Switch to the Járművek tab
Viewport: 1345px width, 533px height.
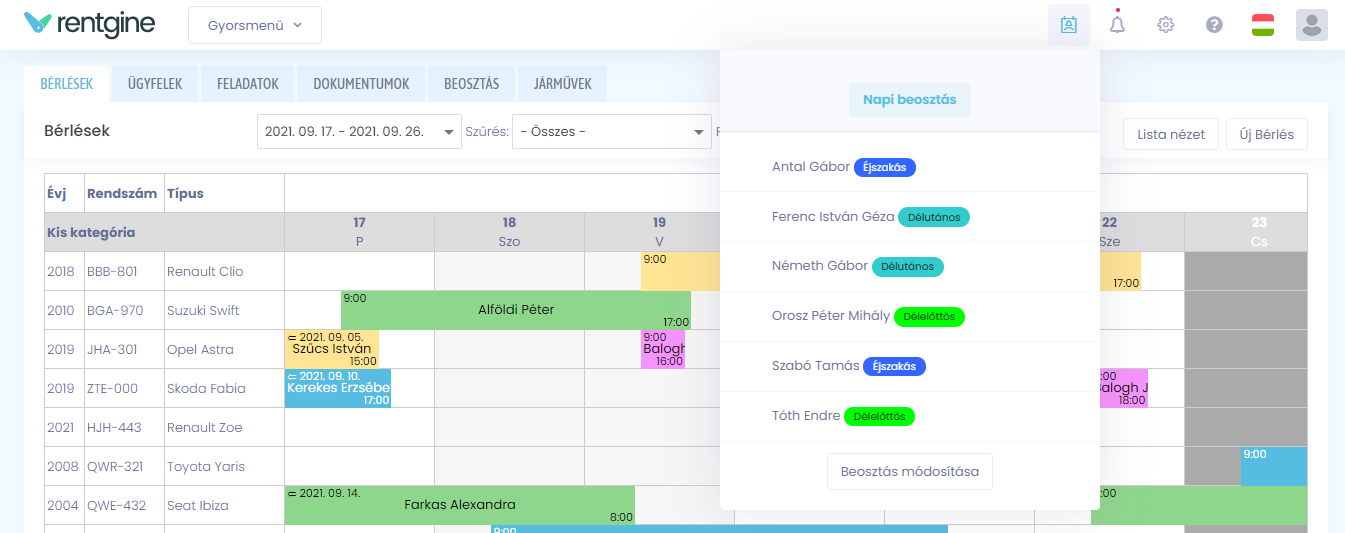[563, 84]
